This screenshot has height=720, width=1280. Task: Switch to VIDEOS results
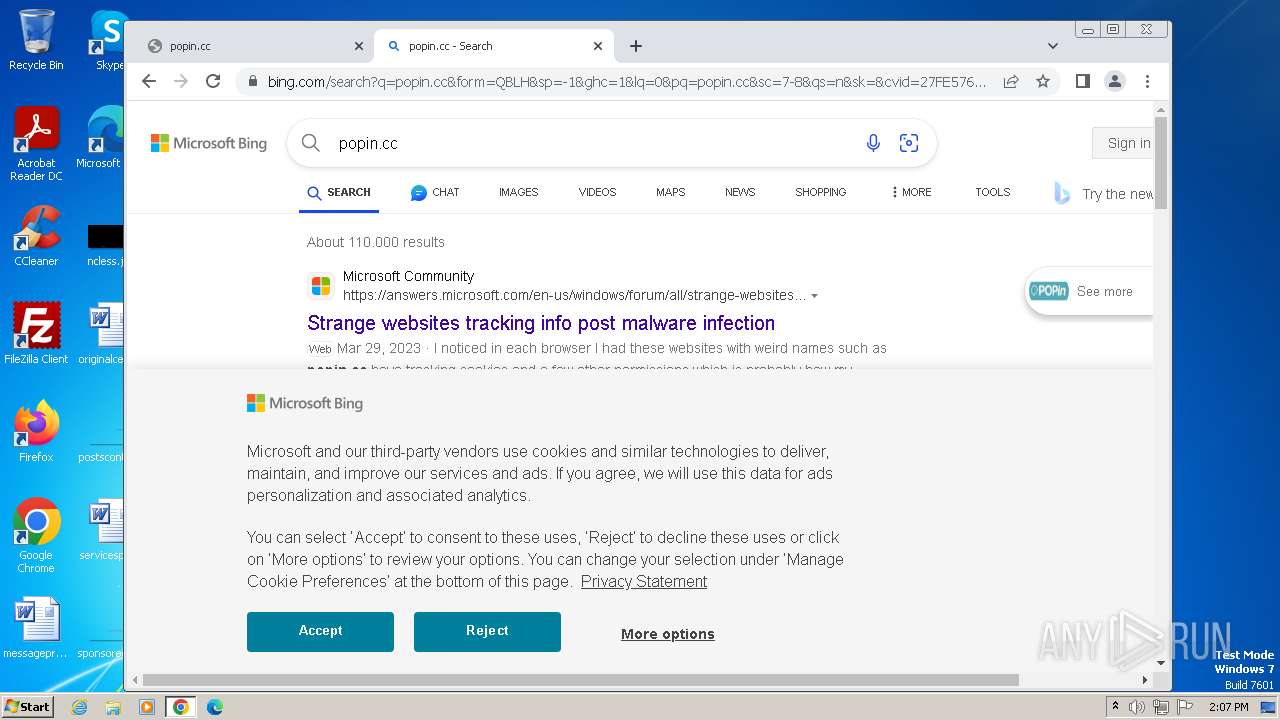coord(597,192)
